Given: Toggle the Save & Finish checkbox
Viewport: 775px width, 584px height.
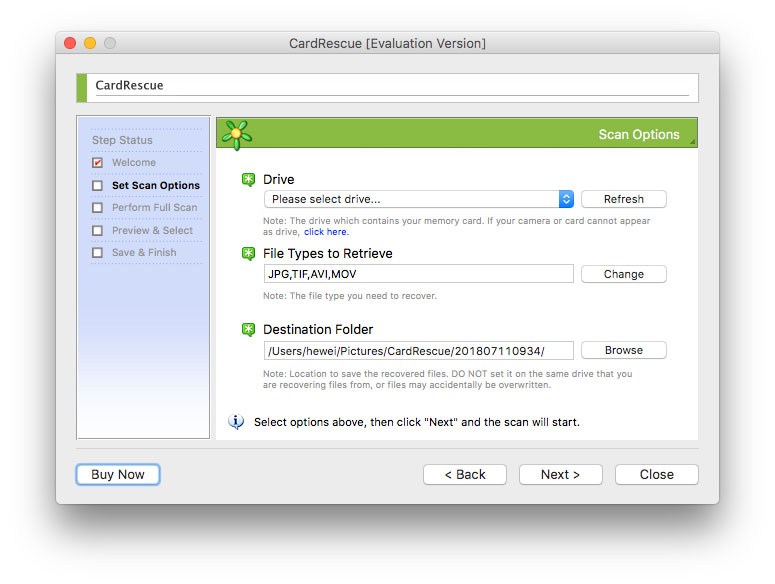Looking at the screenshot, I should click(x=97, y=252).
